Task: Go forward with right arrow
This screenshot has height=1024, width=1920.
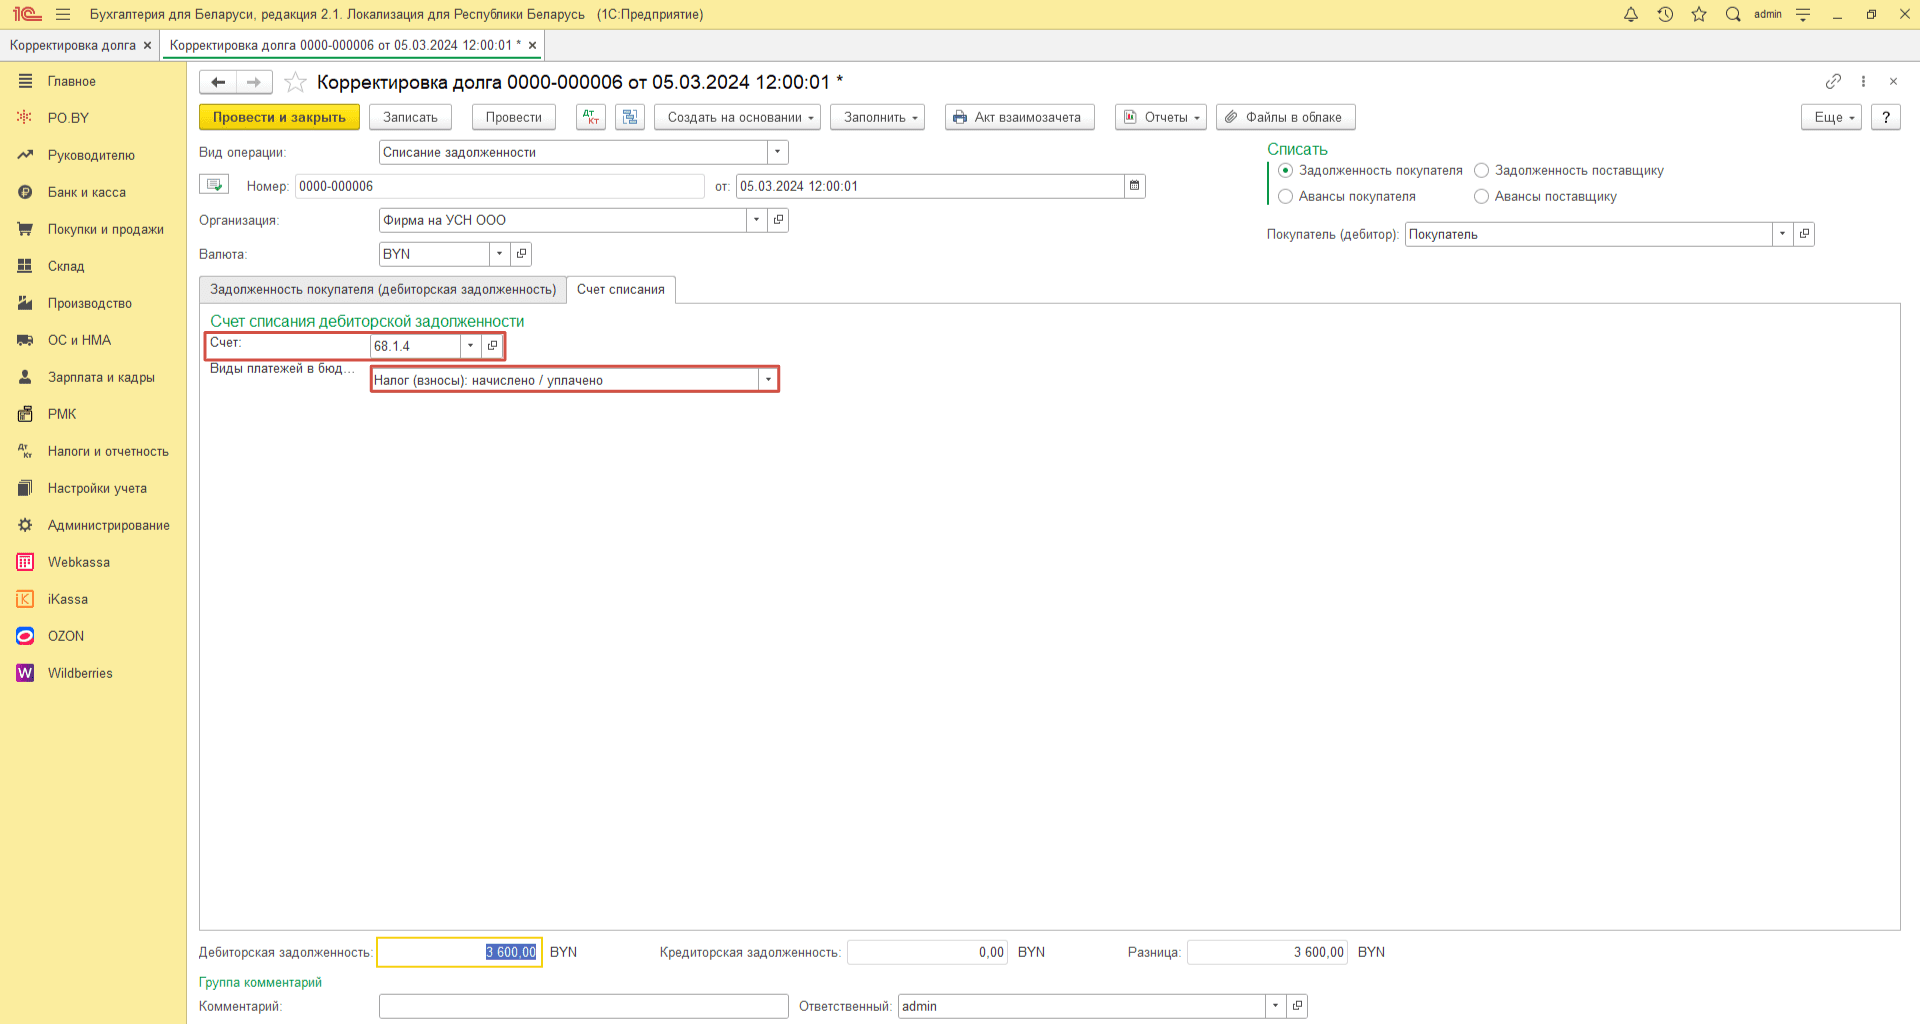Action: 254,82
